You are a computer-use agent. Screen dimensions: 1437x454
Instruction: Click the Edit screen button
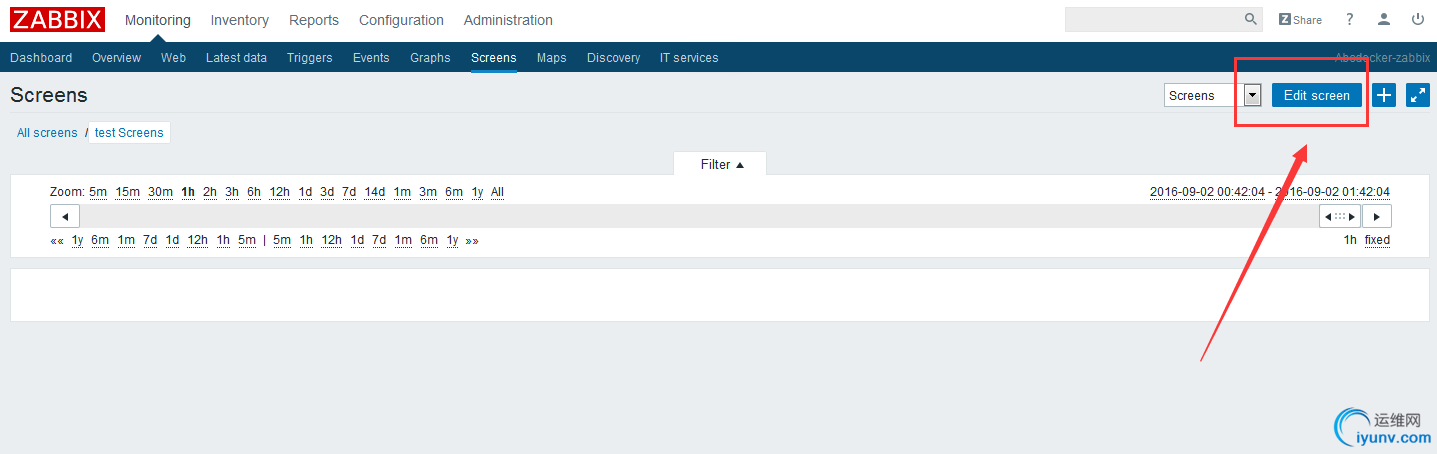pyautogui.click(x=1316, y=95)
